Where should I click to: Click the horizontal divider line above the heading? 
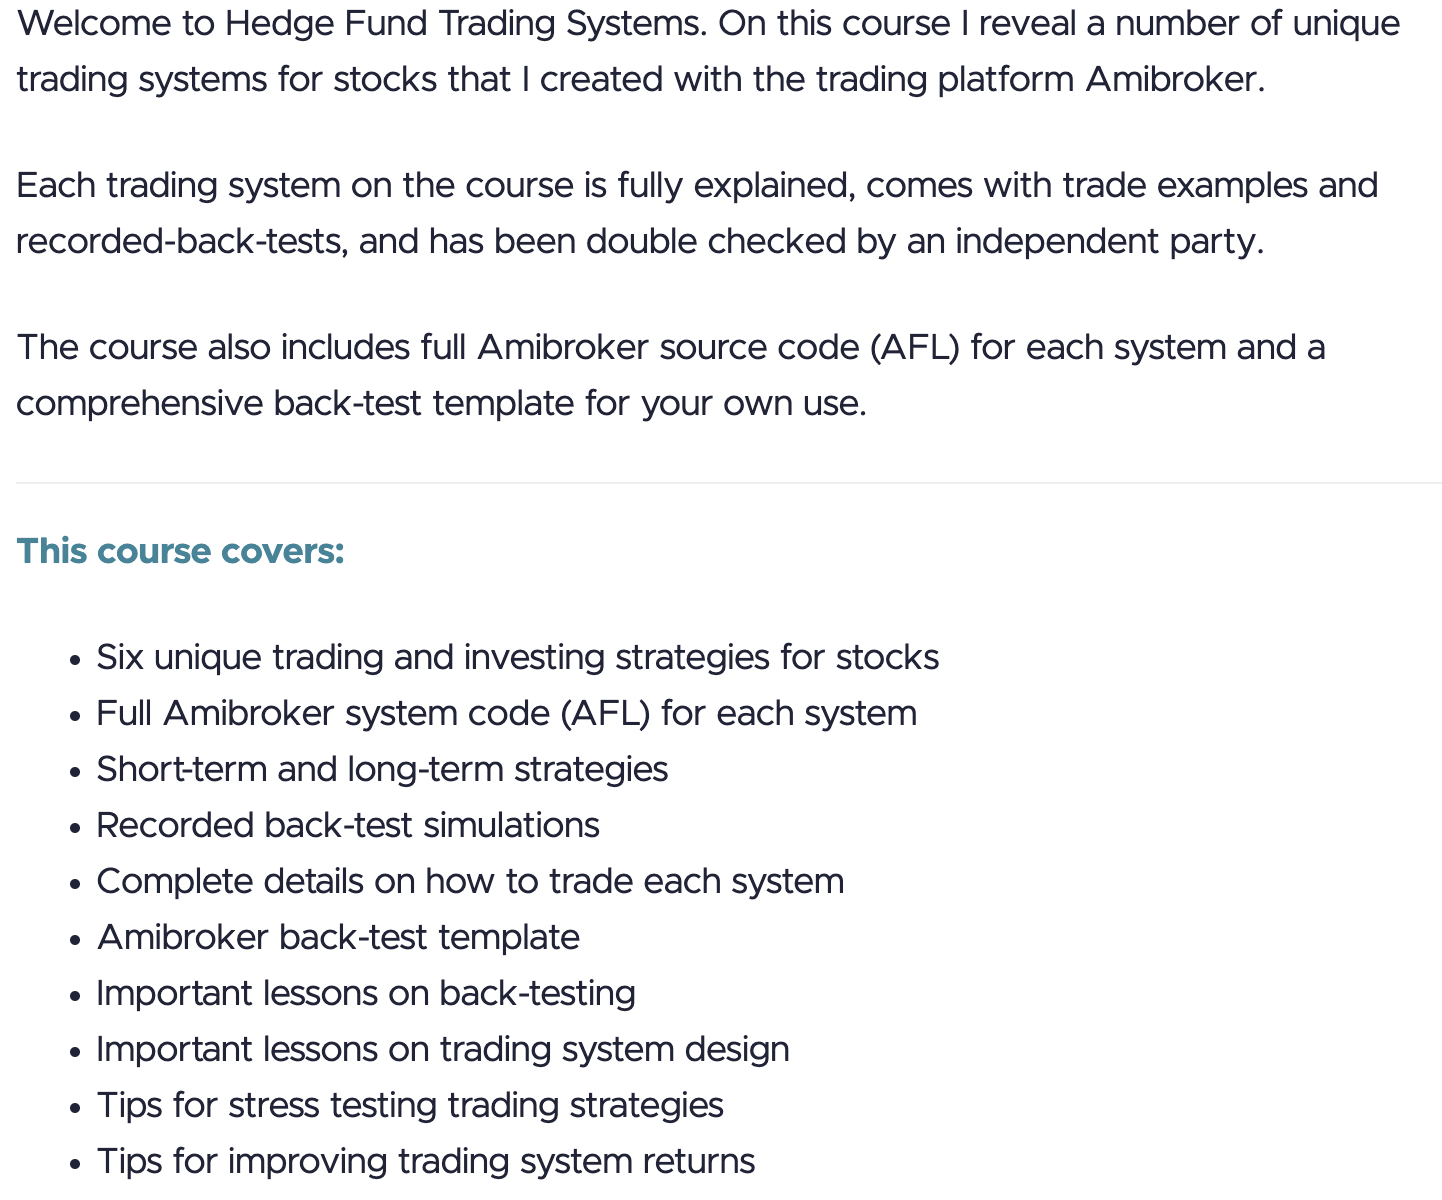pos(728,483)
